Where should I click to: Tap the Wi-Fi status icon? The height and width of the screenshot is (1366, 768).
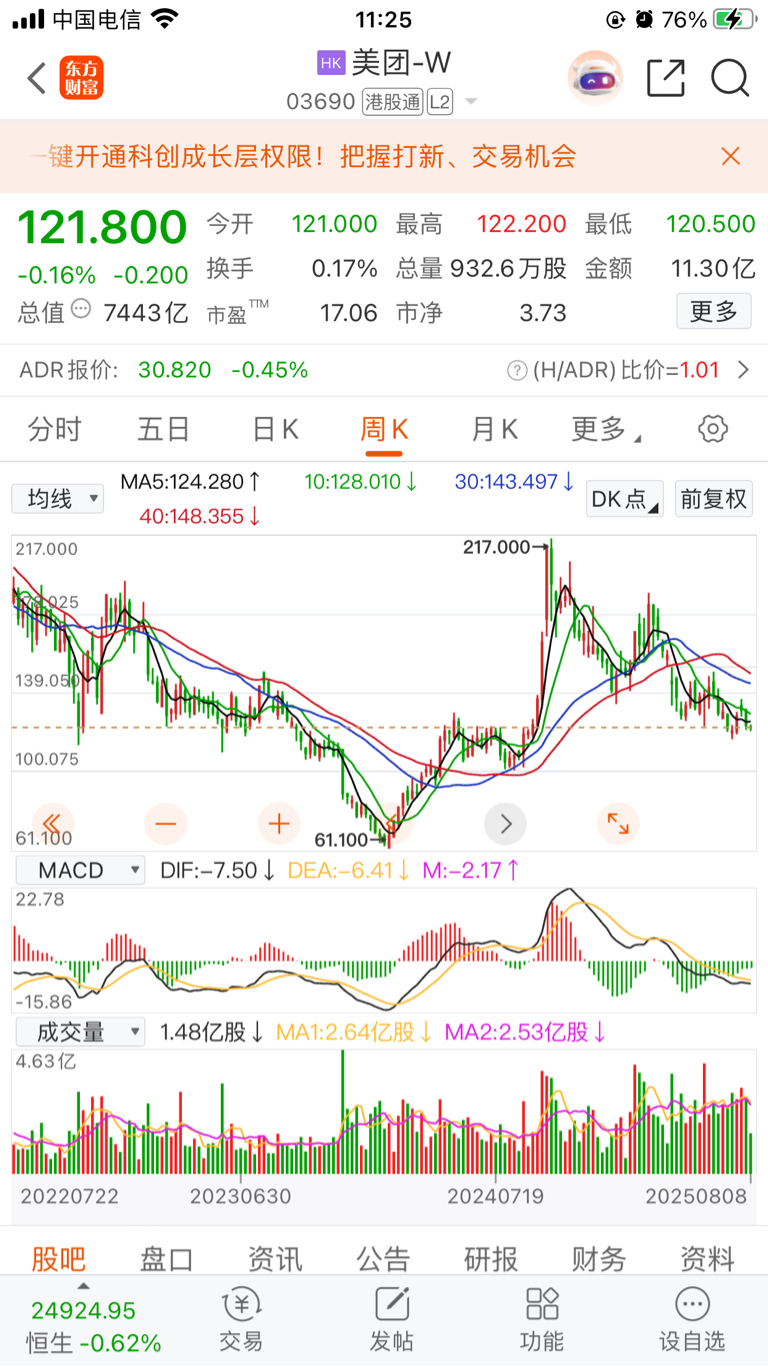pos(165,19)
